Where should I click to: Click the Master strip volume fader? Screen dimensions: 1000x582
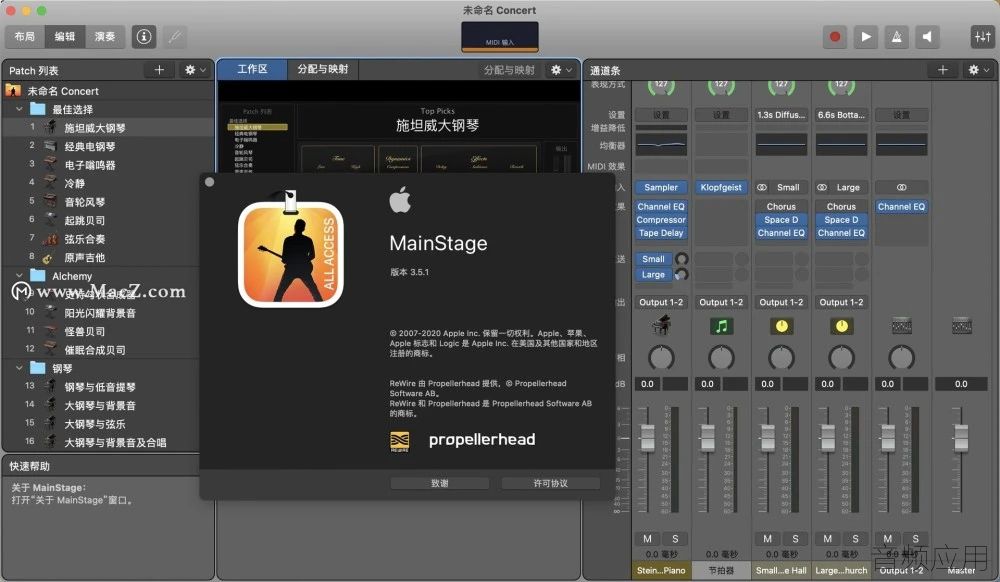(961, 438)
